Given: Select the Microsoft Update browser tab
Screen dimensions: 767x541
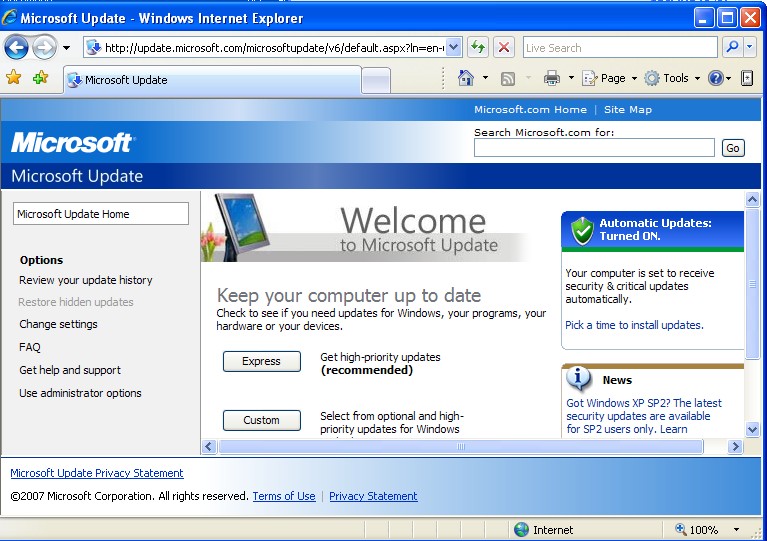Looking at the screenshot, I should [x=212, y=80].
